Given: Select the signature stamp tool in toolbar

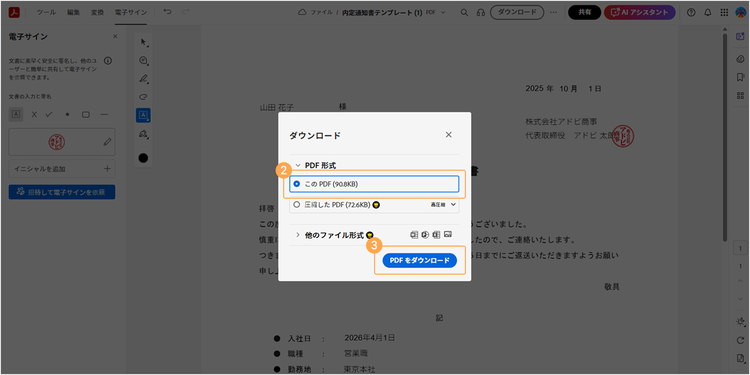Looking at the screenshot, I should tap(143, 135).
